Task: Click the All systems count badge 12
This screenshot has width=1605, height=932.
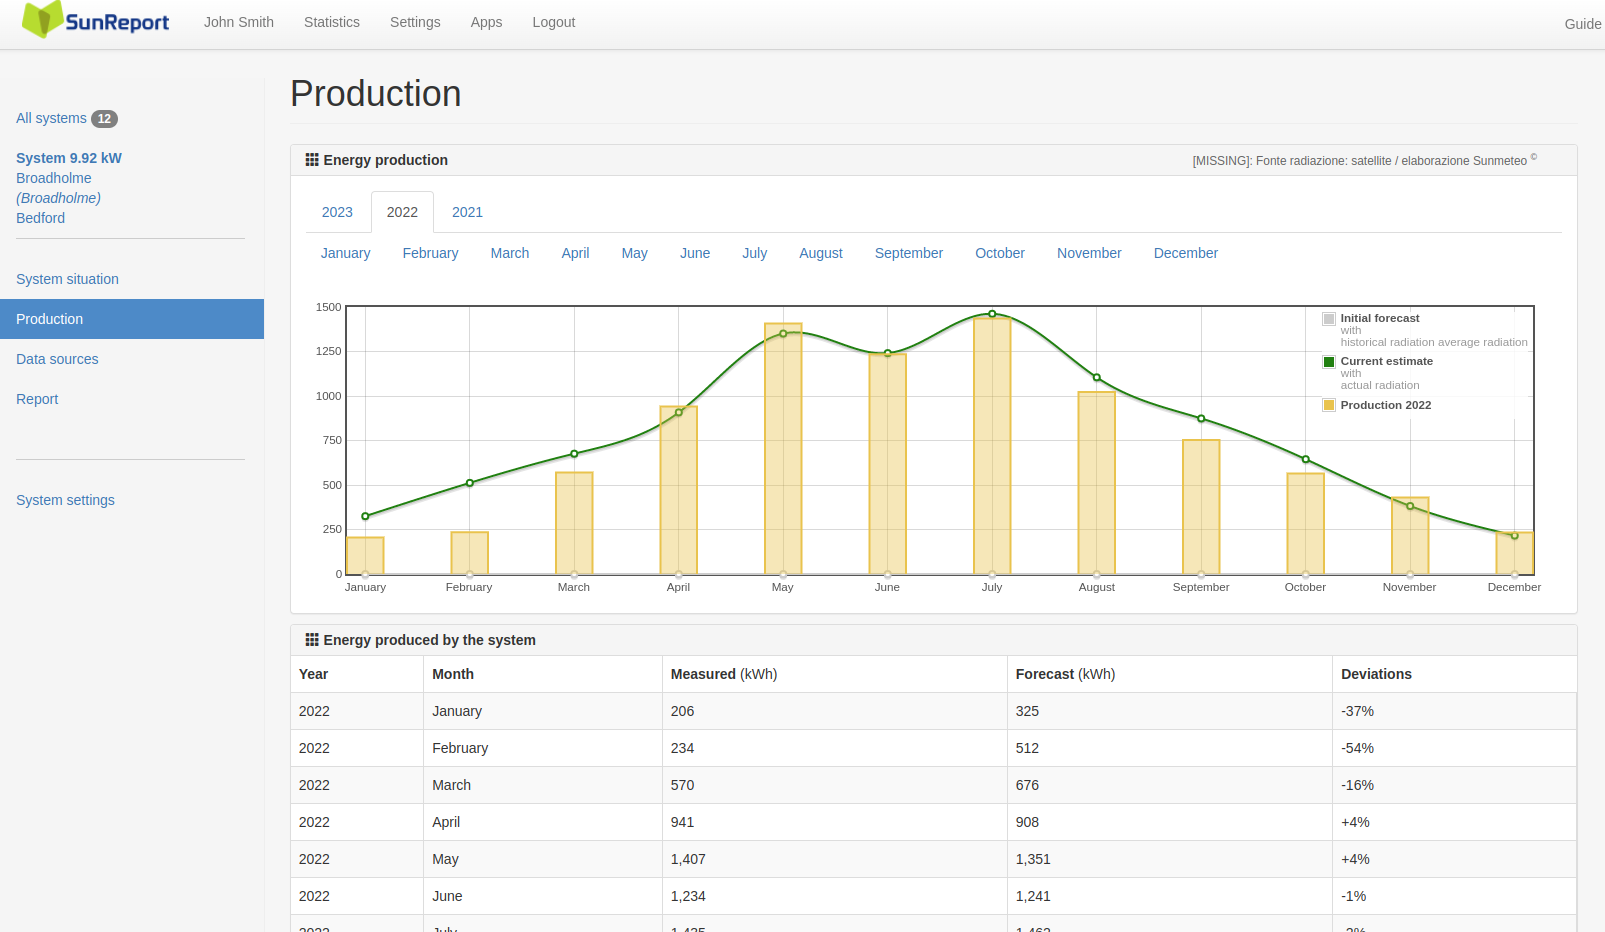Action: click(x=104, y=119)
